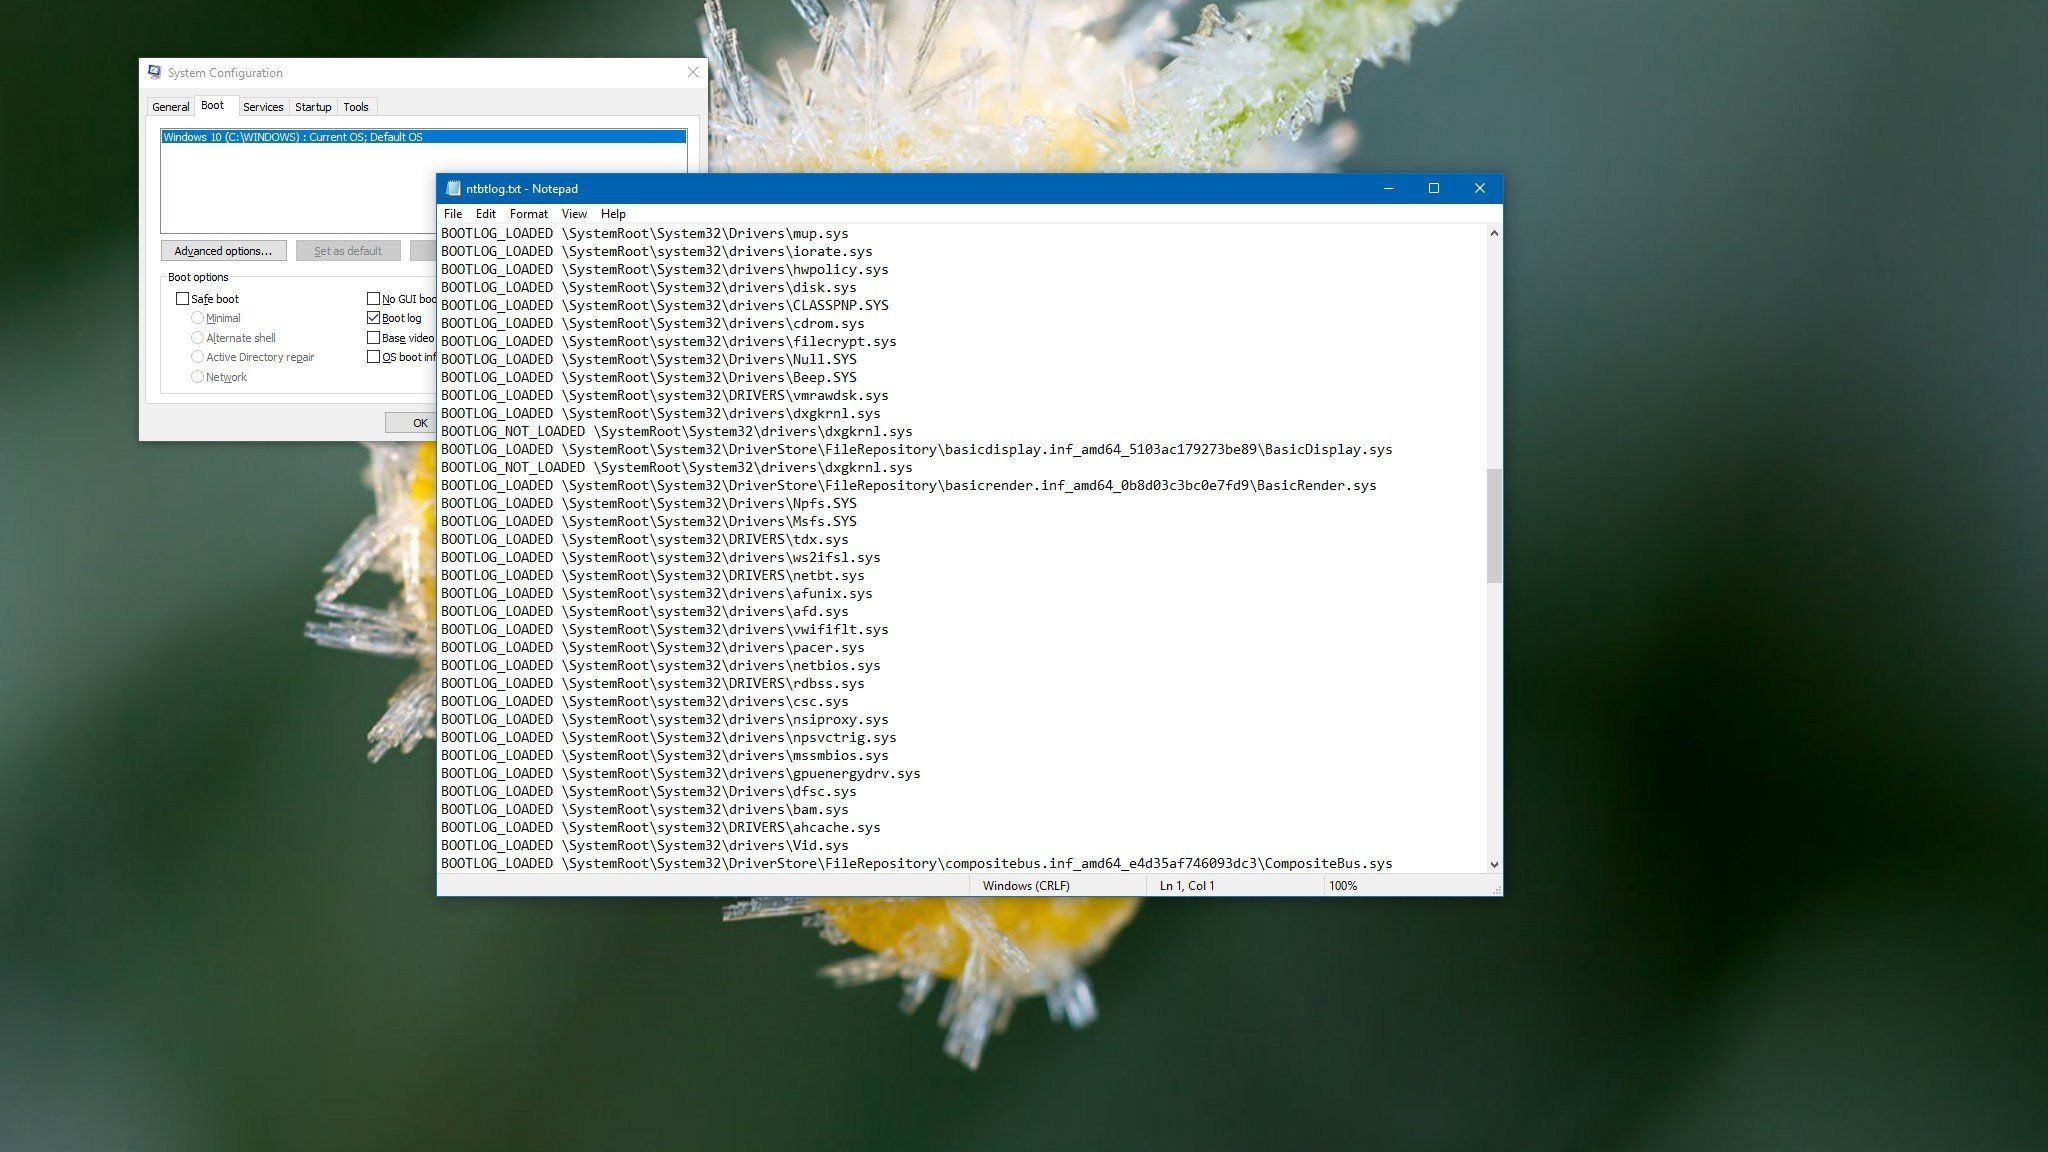Switch to the Services tab
2048x1152 pixels.
[263, 107]
